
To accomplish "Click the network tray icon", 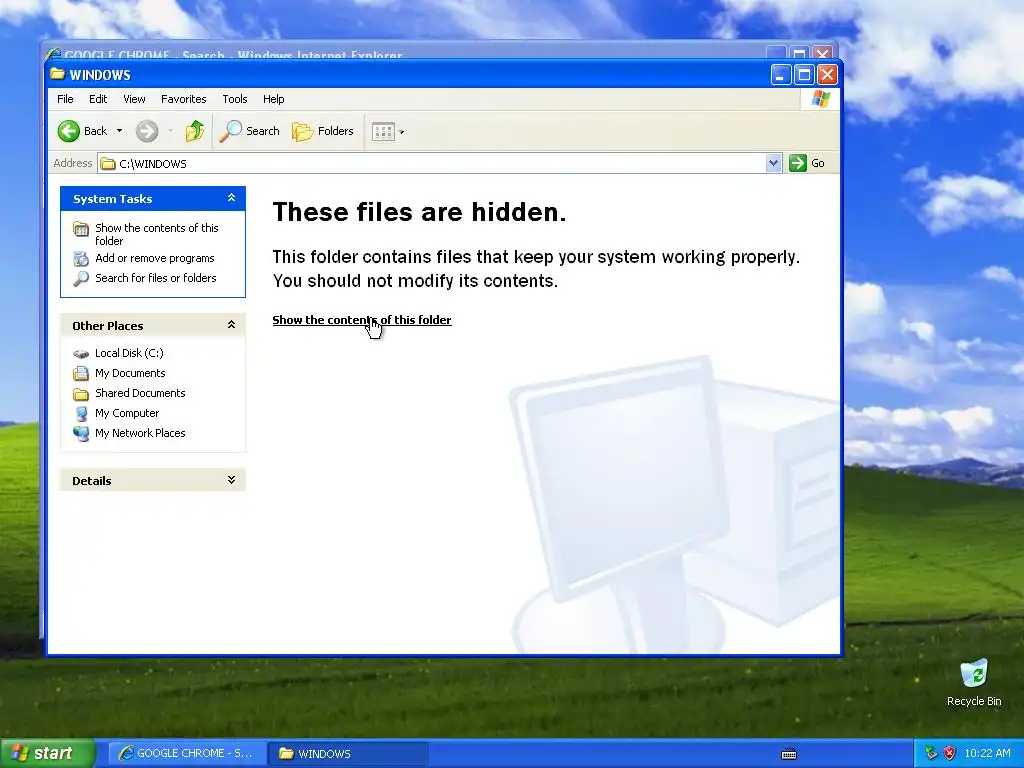I will point(931,754).
